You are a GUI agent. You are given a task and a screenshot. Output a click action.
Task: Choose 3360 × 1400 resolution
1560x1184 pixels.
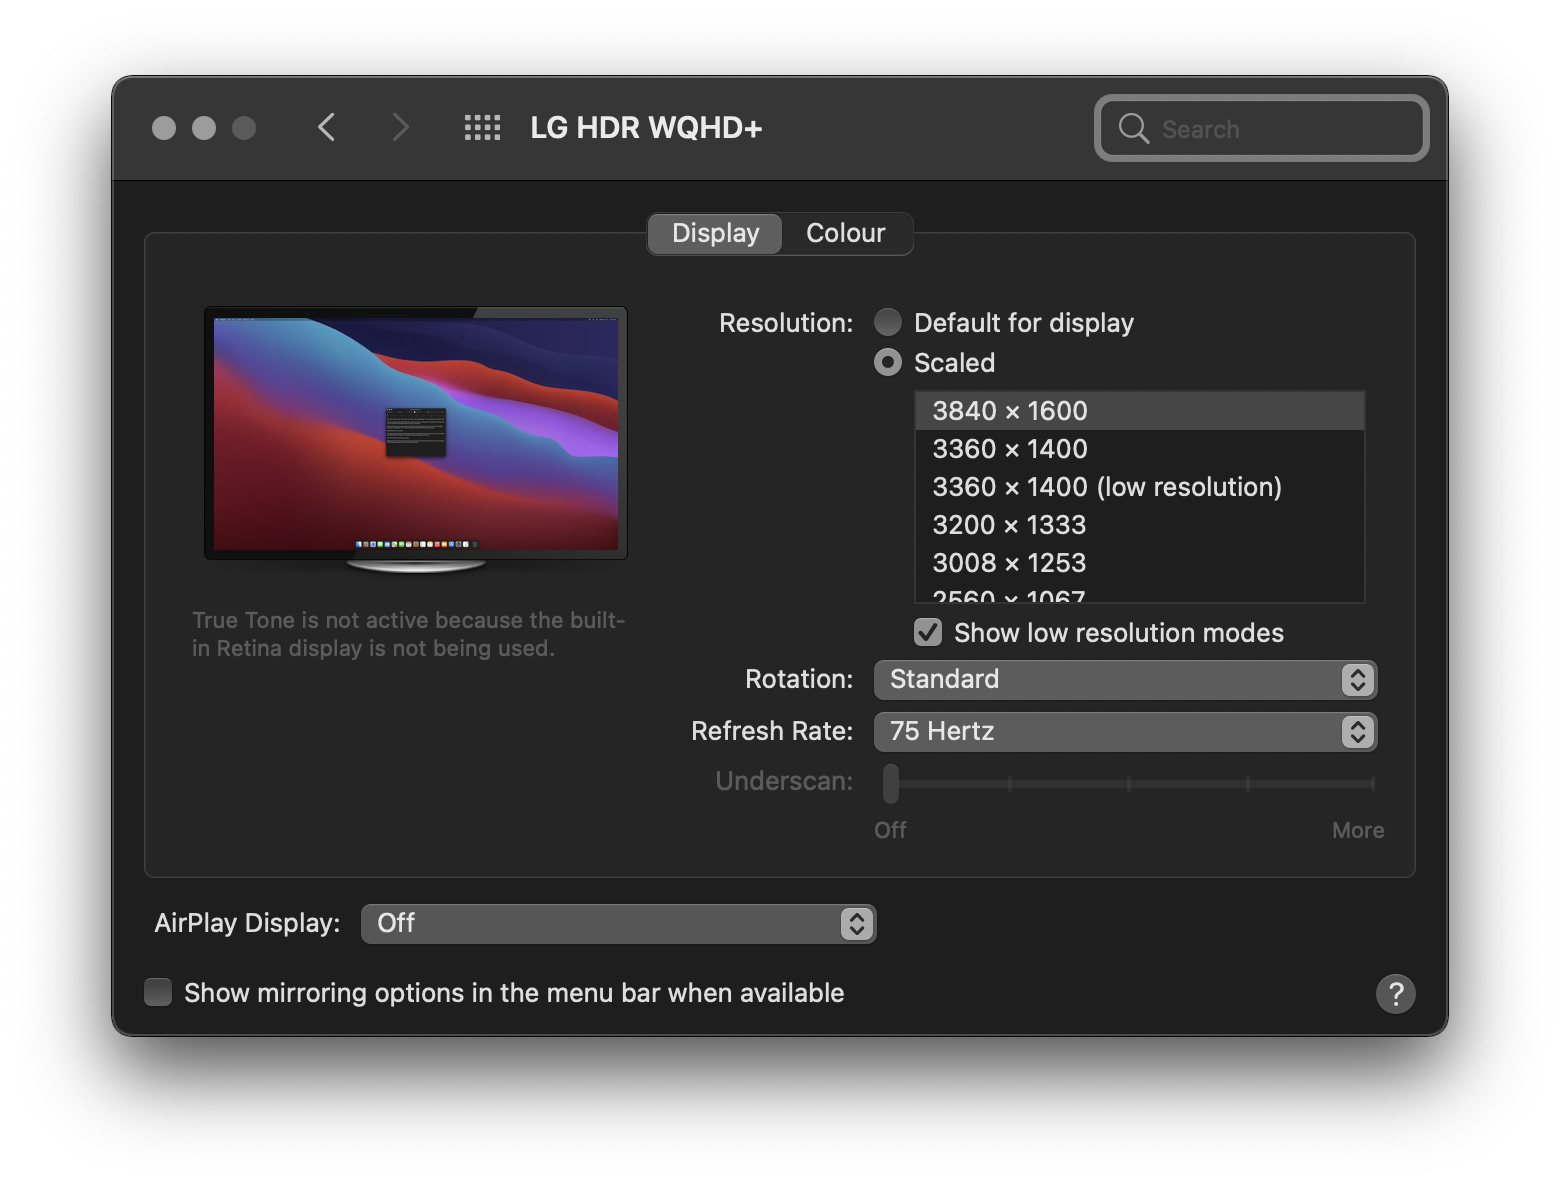(x=1139, y=449)
